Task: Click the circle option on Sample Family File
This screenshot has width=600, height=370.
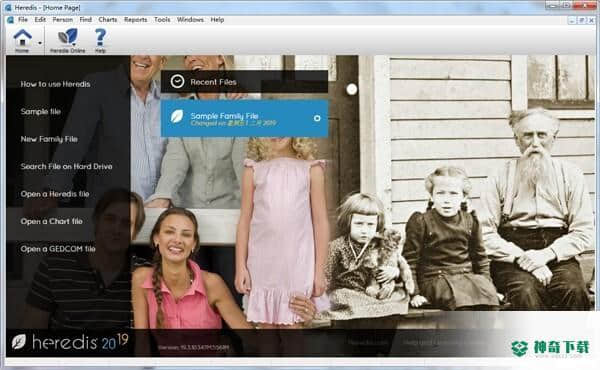Action: point(317,118)
